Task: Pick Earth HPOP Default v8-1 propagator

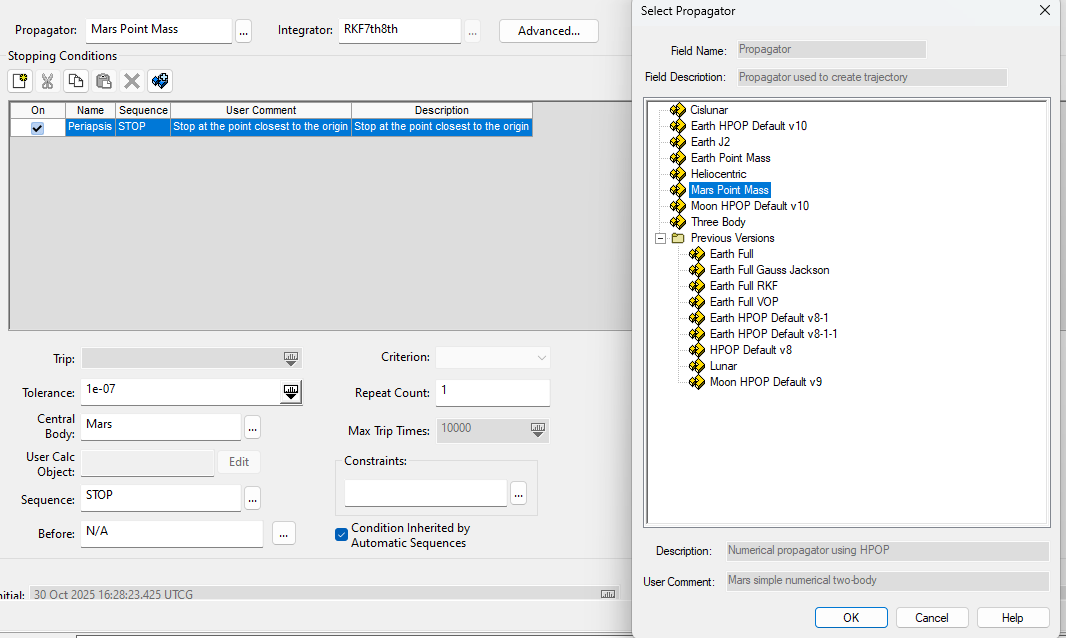Action: [768, 318]
